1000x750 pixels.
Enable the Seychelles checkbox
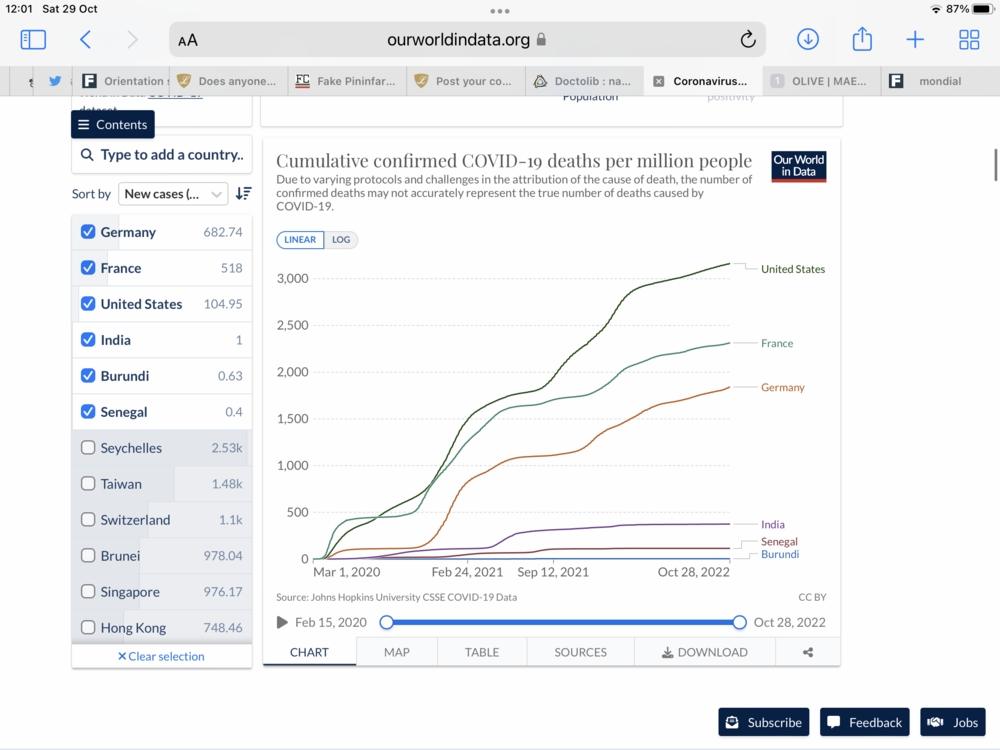(88, 448)
